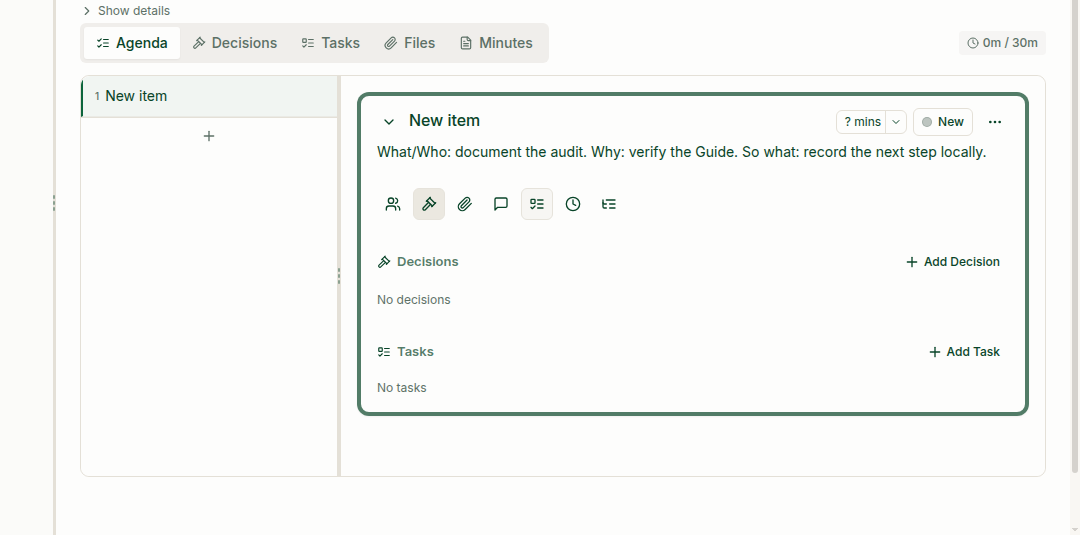Click the 0m / 30m time indicator
Image resolution: width=1080 pixels, height=535 pixels.
(1002, 43)
